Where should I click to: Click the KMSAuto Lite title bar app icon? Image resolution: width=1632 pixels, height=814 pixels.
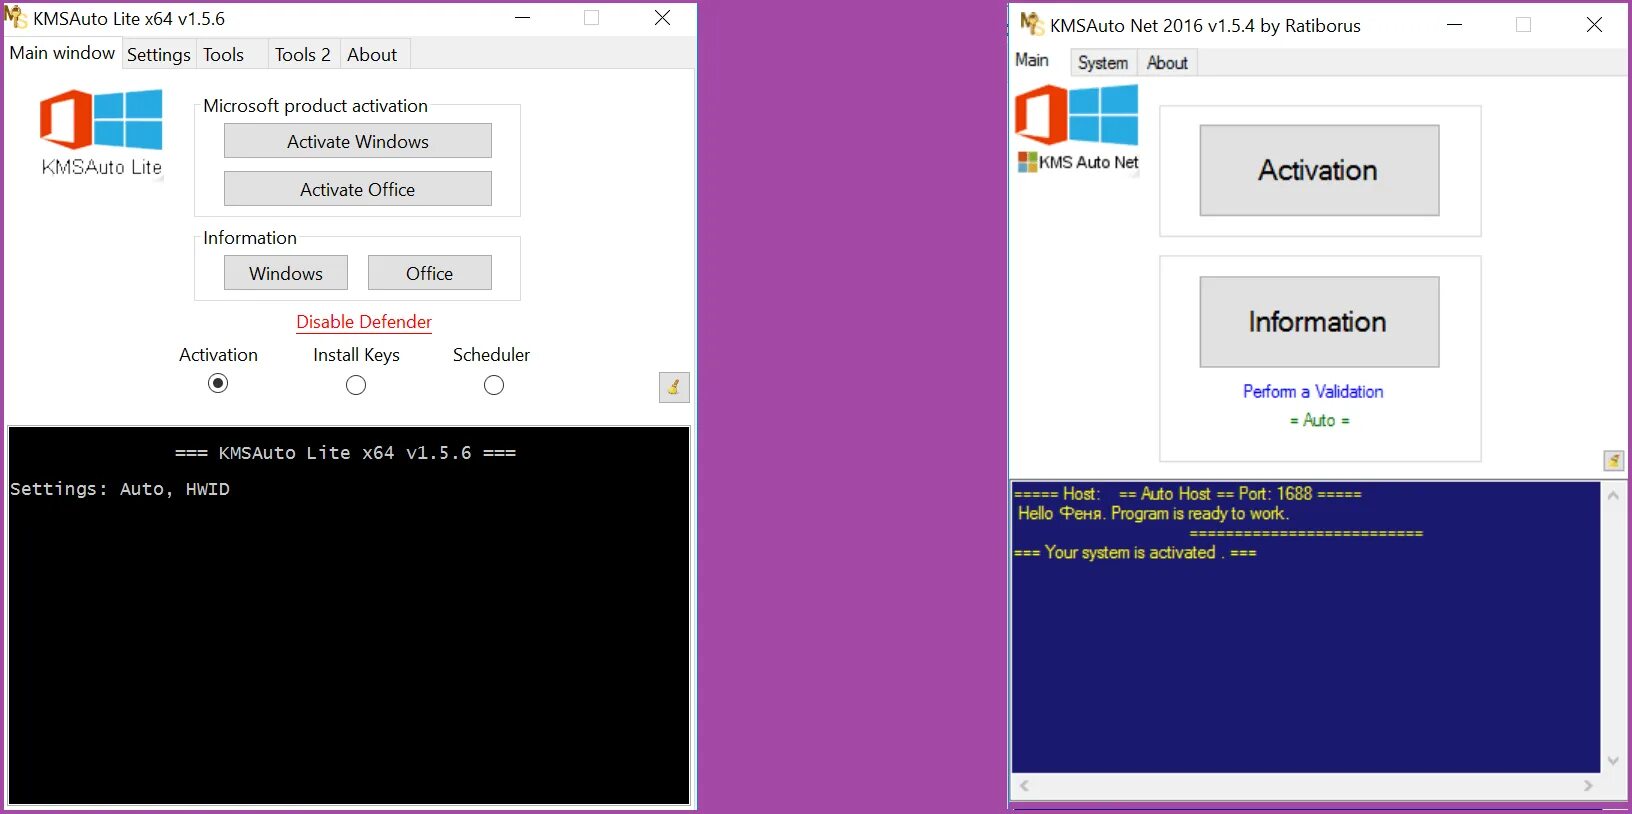coord(15,17)
